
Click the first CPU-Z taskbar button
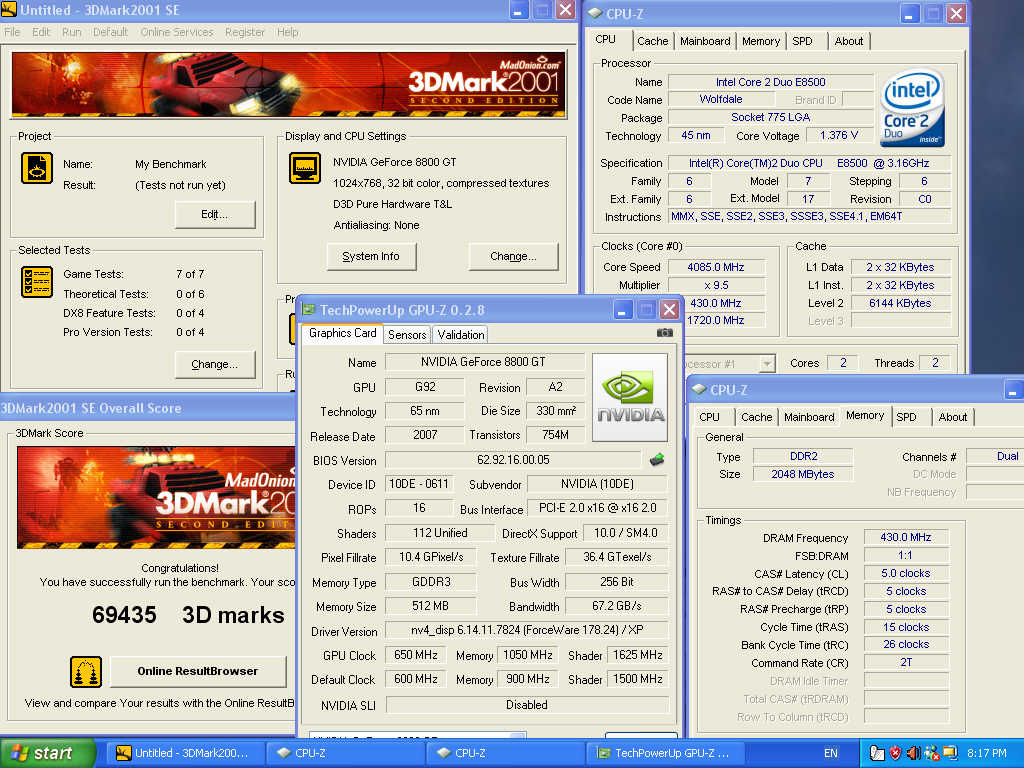click(x=345, y=753)
